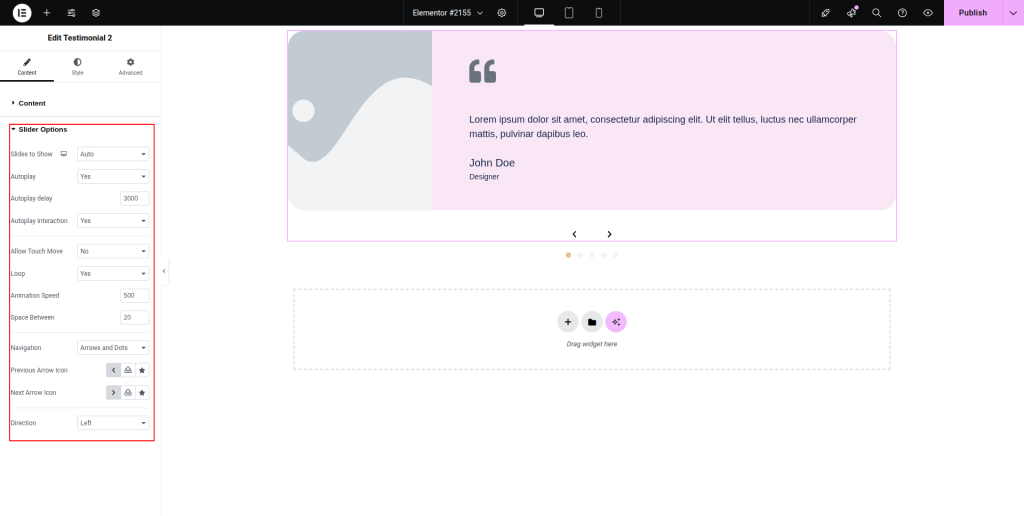Click the Elementor logo icon
Viewport: 1024px width, 516px height.
(22, 12)
